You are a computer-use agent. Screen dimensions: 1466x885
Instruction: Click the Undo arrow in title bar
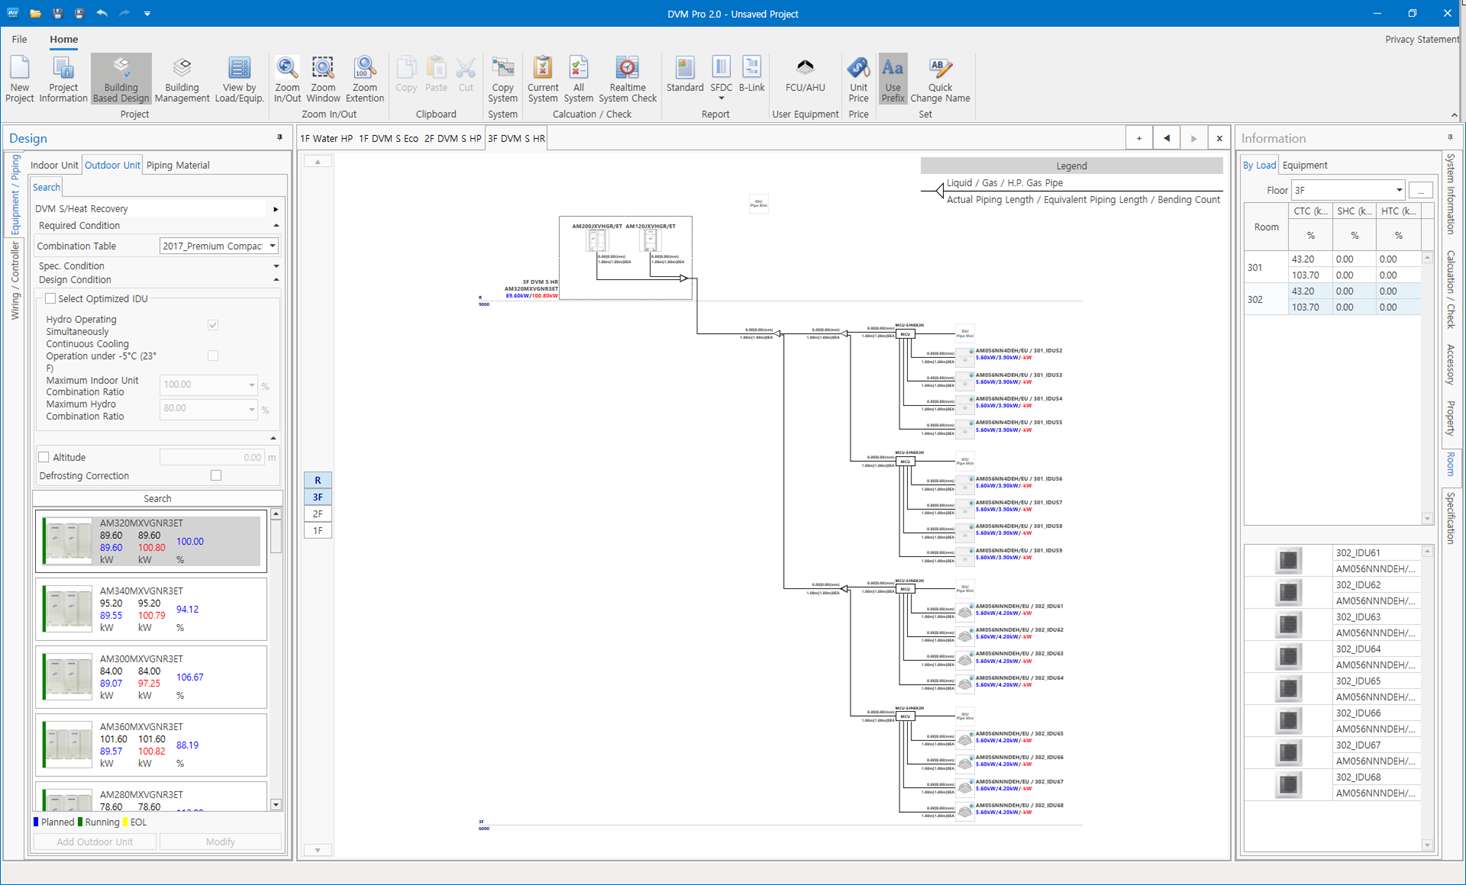[102, 13]
